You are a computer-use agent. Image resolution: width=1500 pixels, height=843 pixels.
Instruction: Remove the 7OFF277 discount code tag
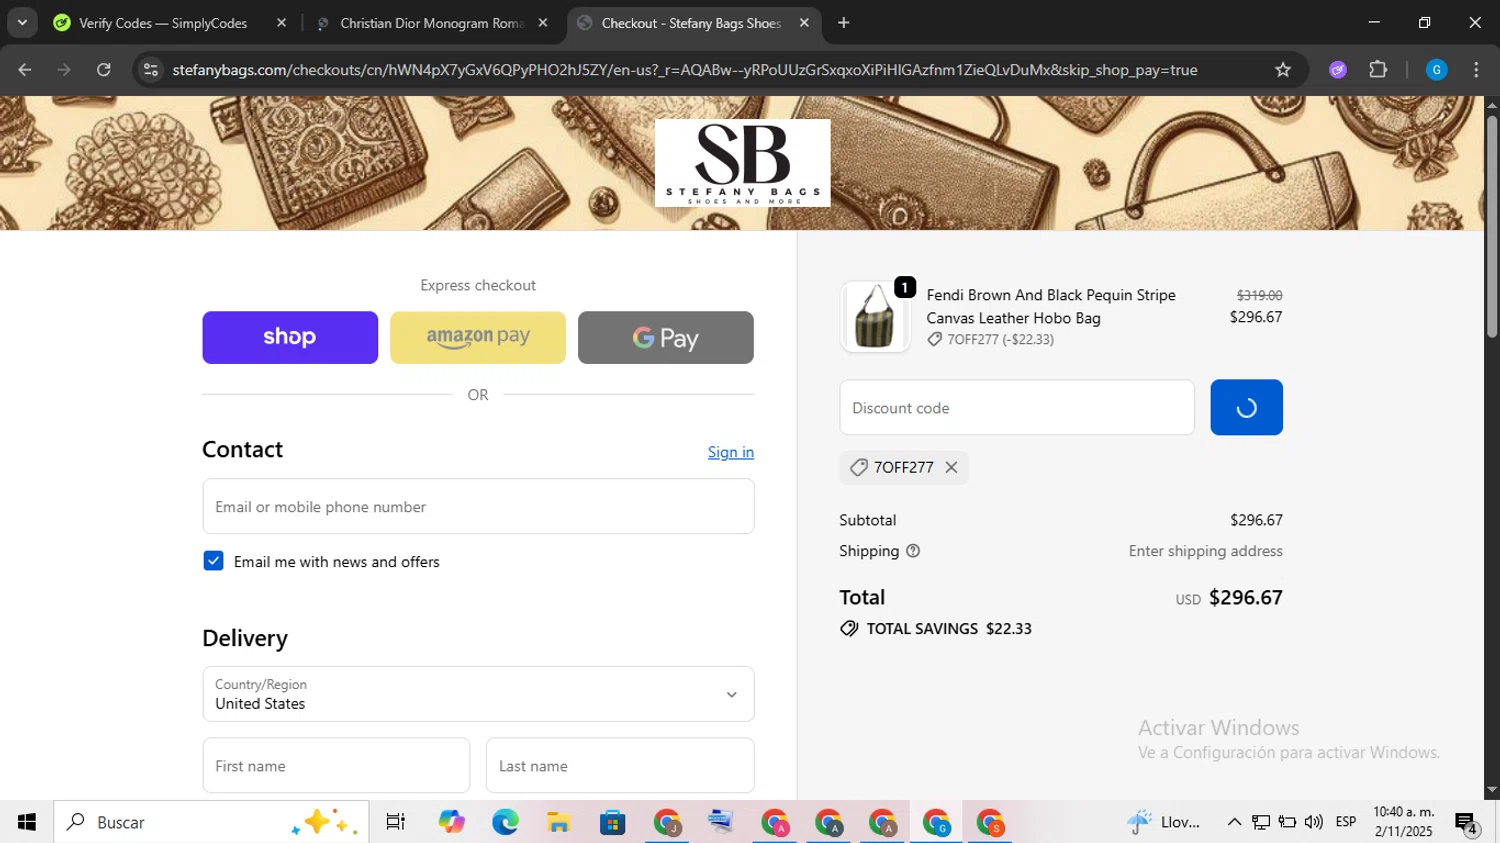(x=951, y=467)
